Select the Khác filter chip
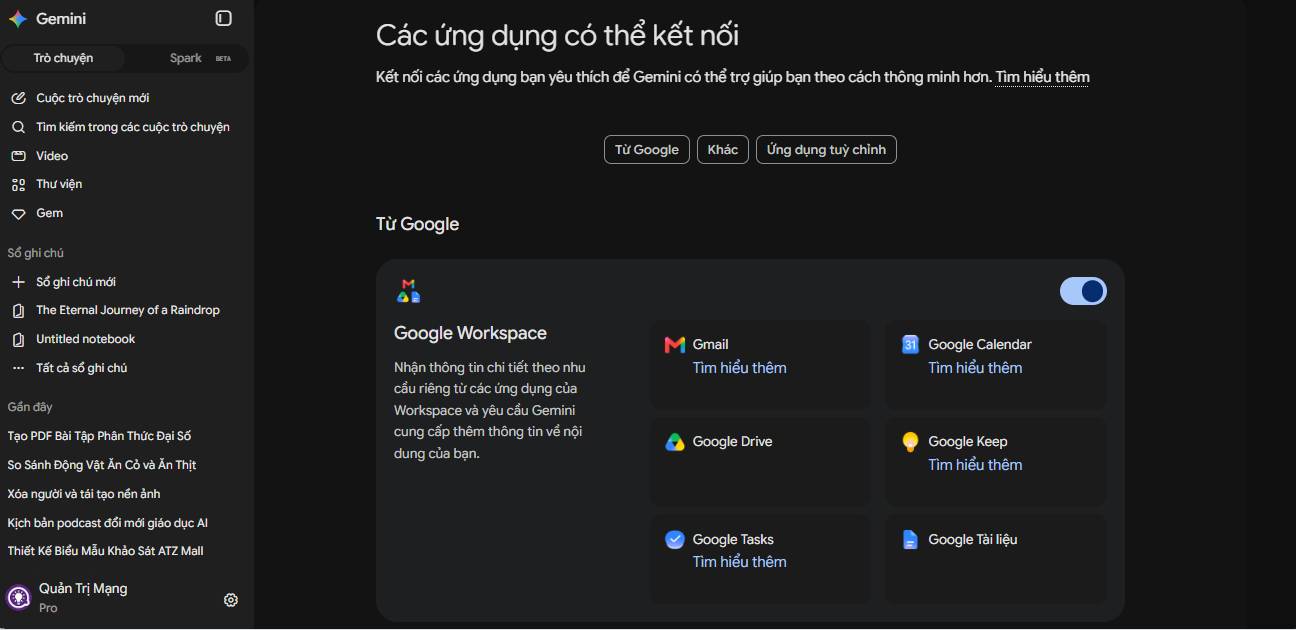 click(x=722, y=150)
